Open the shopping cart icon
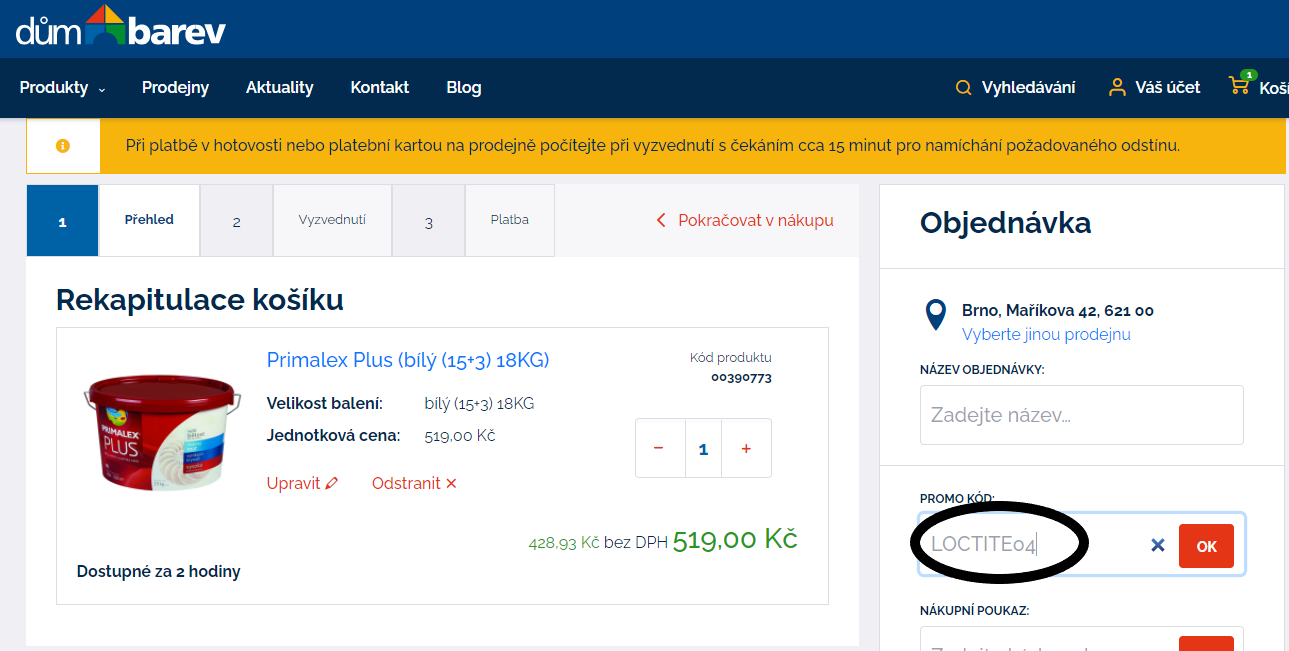 tap(1240, 86)
